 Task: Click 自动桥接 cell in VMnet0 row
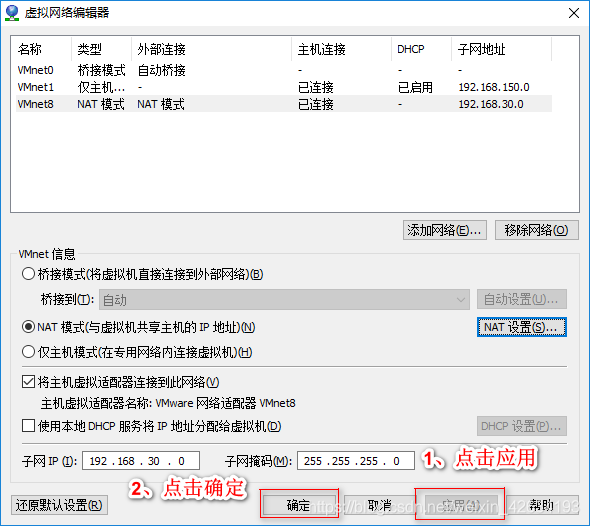coord(161,70)
